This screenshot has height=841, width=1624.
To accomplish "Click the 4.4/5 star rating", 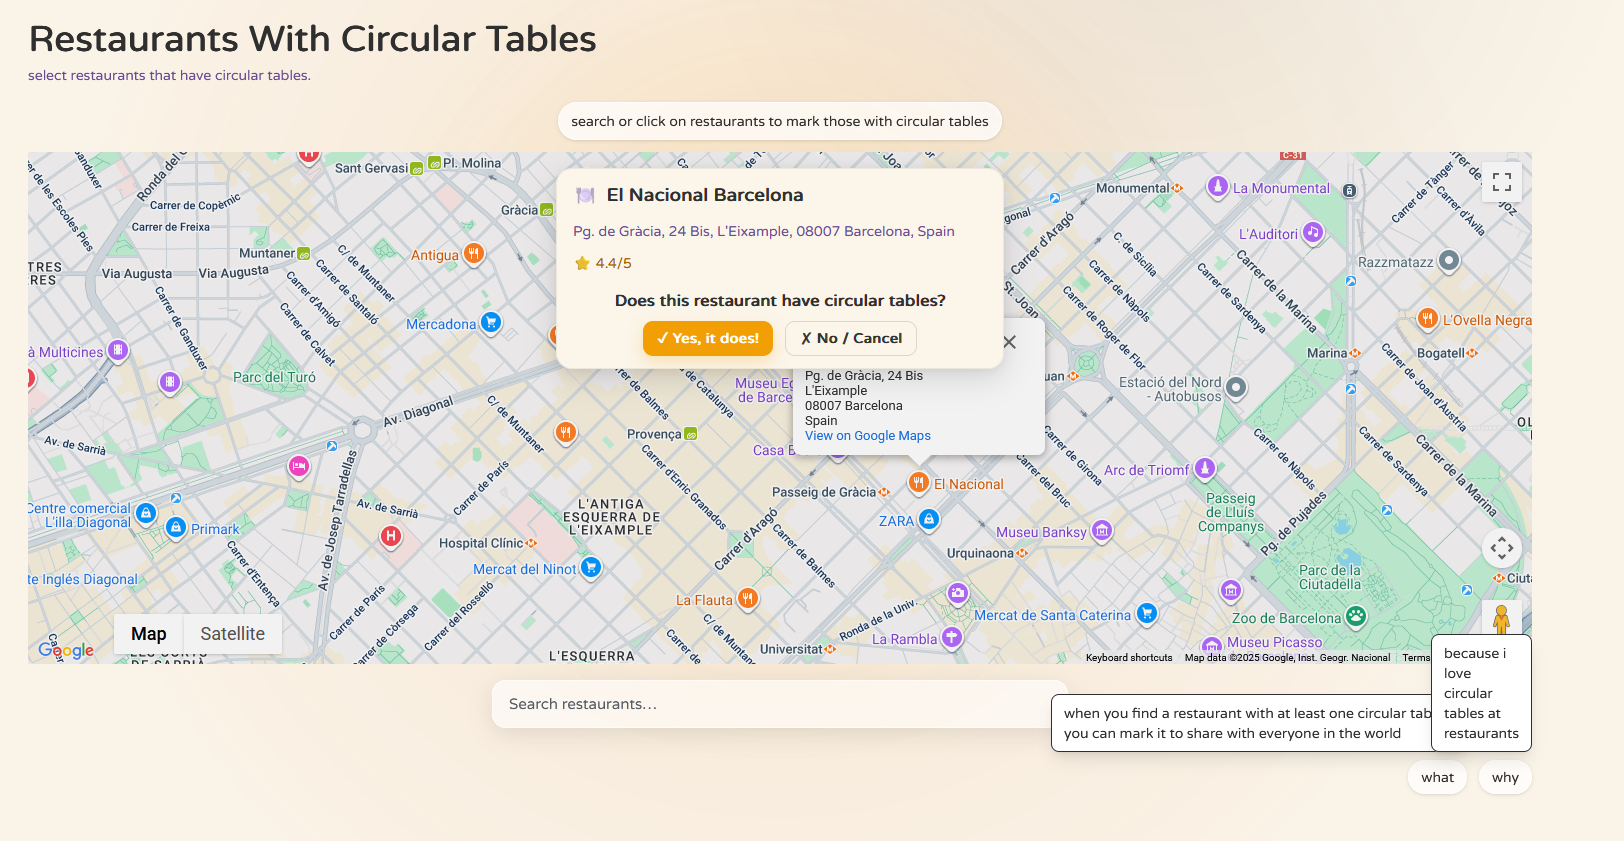I will (x=603, y=263).
